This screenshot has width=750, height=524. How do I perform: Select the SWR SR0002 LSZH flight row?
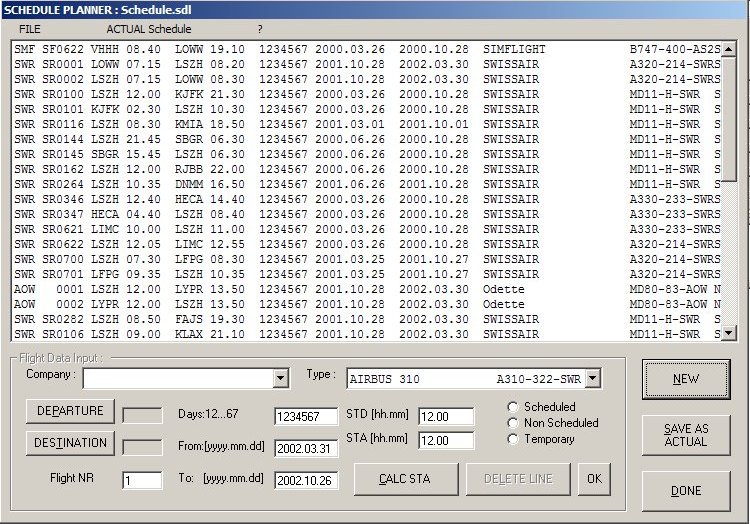coord(367,79)
